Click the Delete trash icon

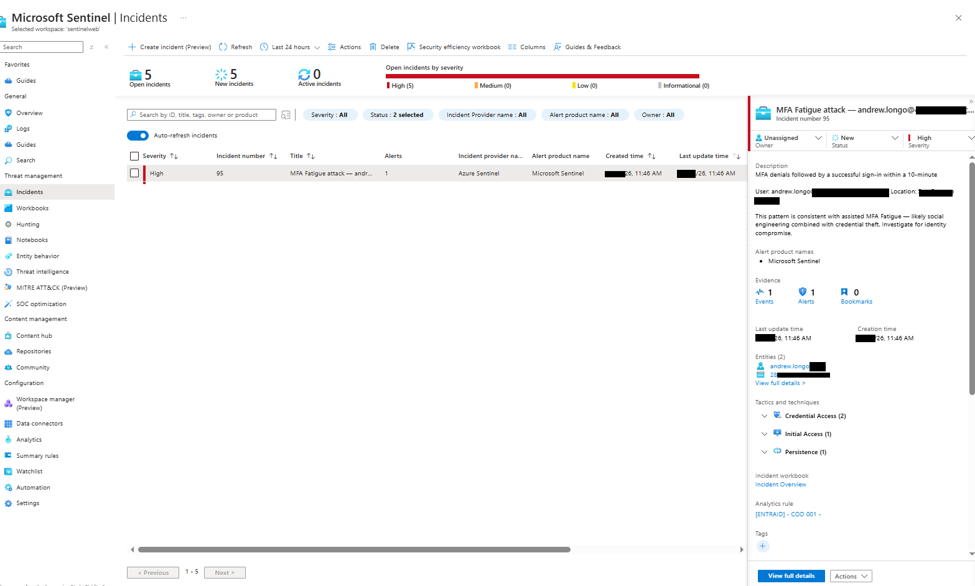[x=373, y=47]
